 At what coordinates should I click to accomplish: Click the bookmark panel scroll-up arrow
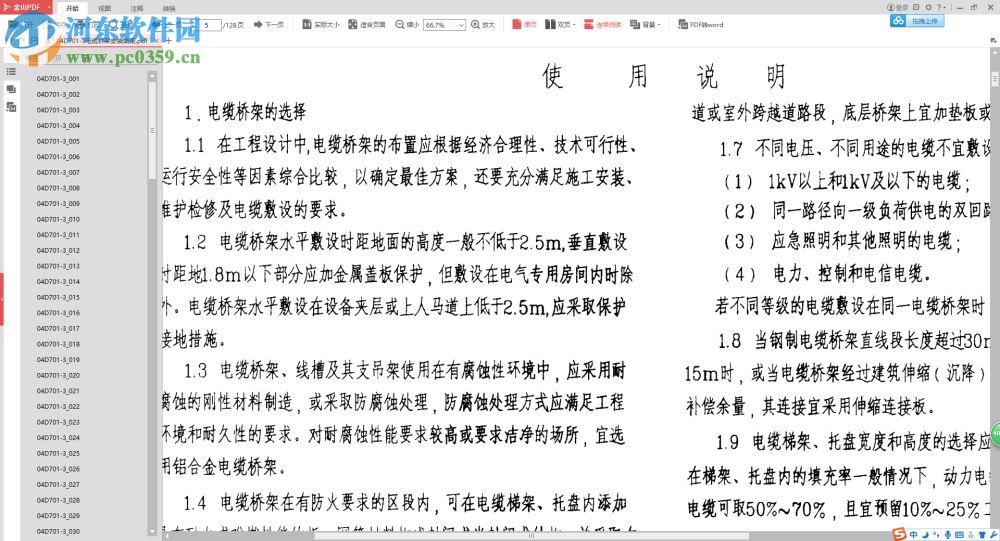tap(152, 75)
